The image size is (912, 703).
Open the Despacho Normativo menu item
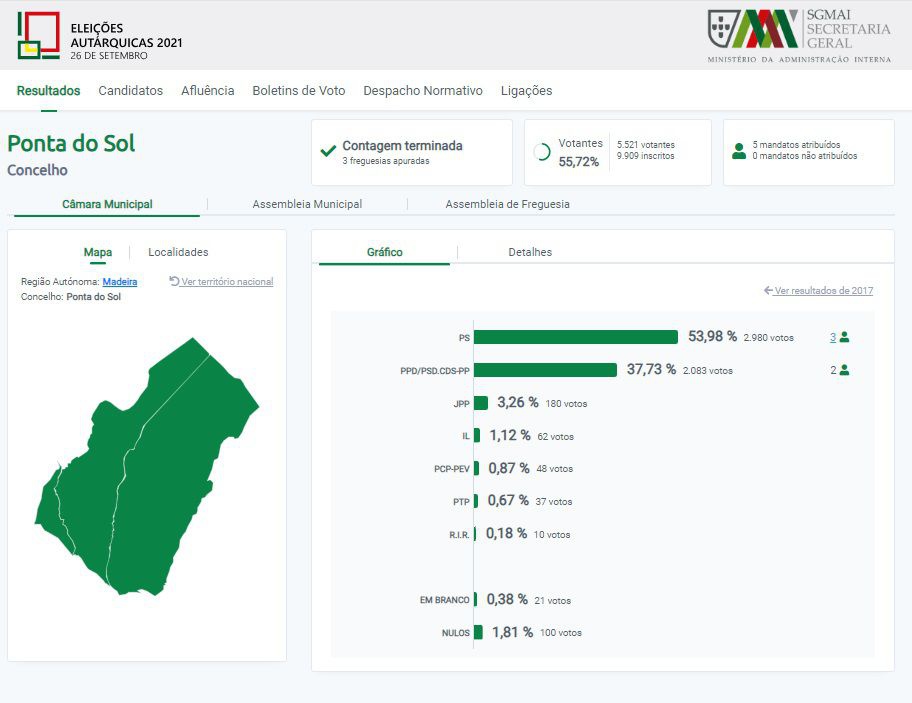[x=423, y=91]
